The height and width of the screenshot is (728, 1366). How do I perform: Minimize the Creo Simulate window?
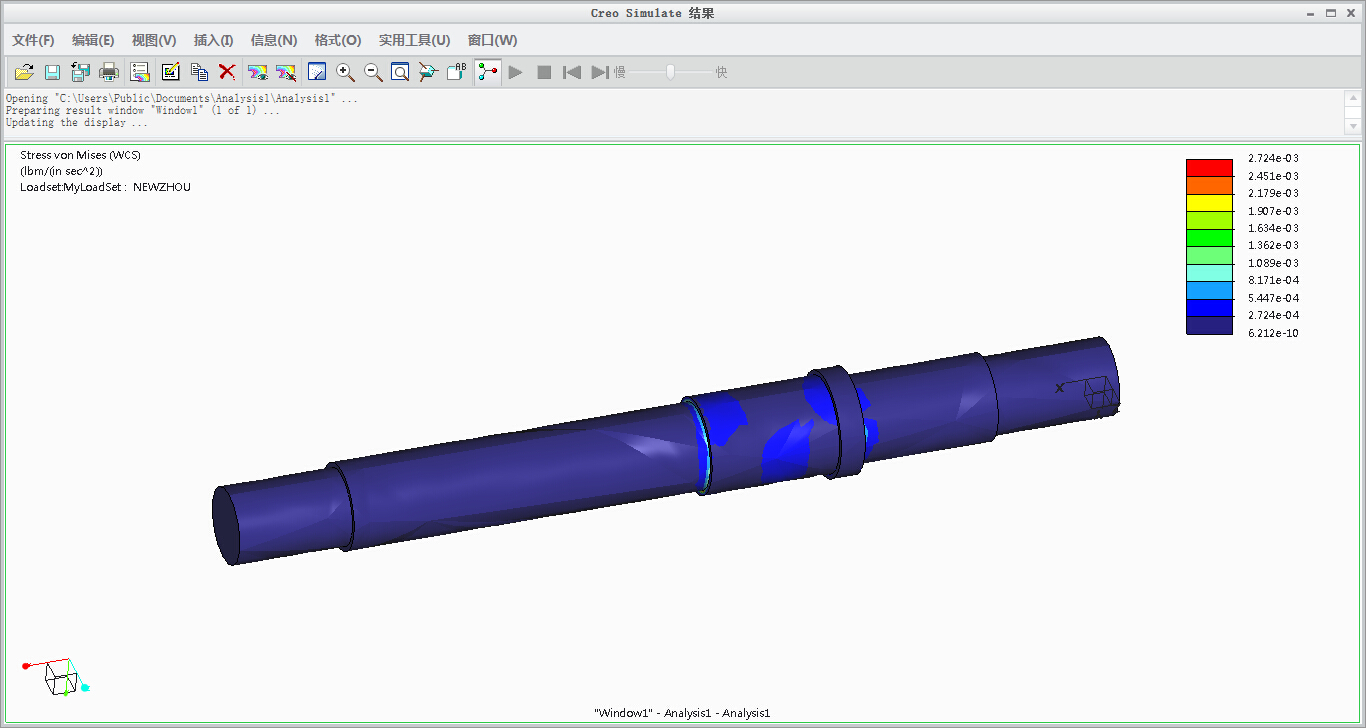[x=1311, y=13]
